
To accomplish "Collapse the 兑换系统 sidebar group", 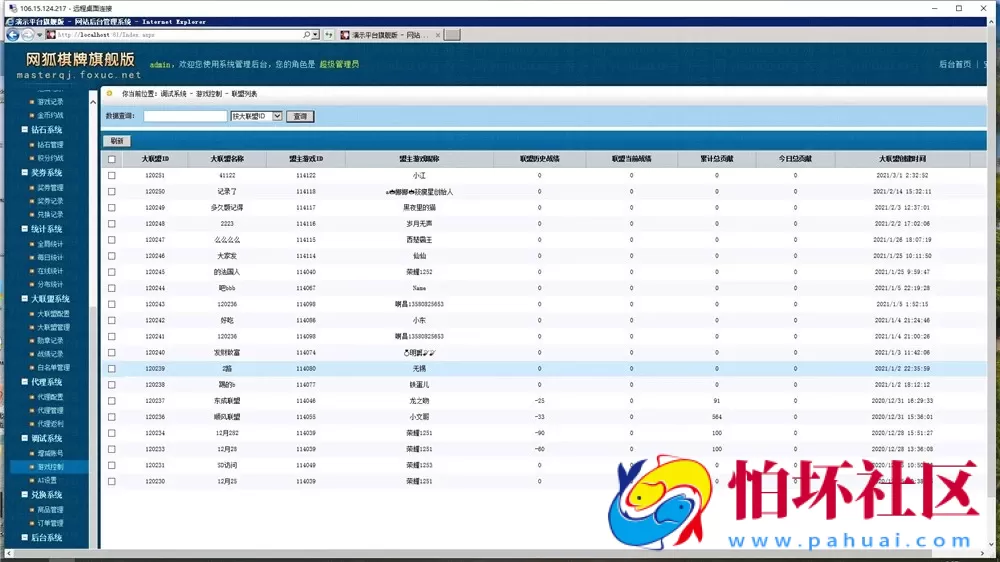I will tap(25, 494).
